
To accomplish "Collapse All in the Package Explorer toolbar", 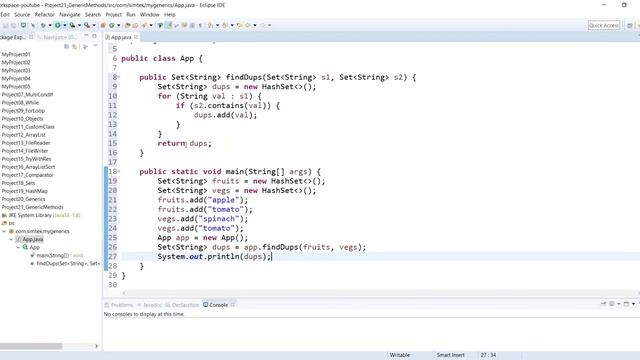I will coord(67,47).
